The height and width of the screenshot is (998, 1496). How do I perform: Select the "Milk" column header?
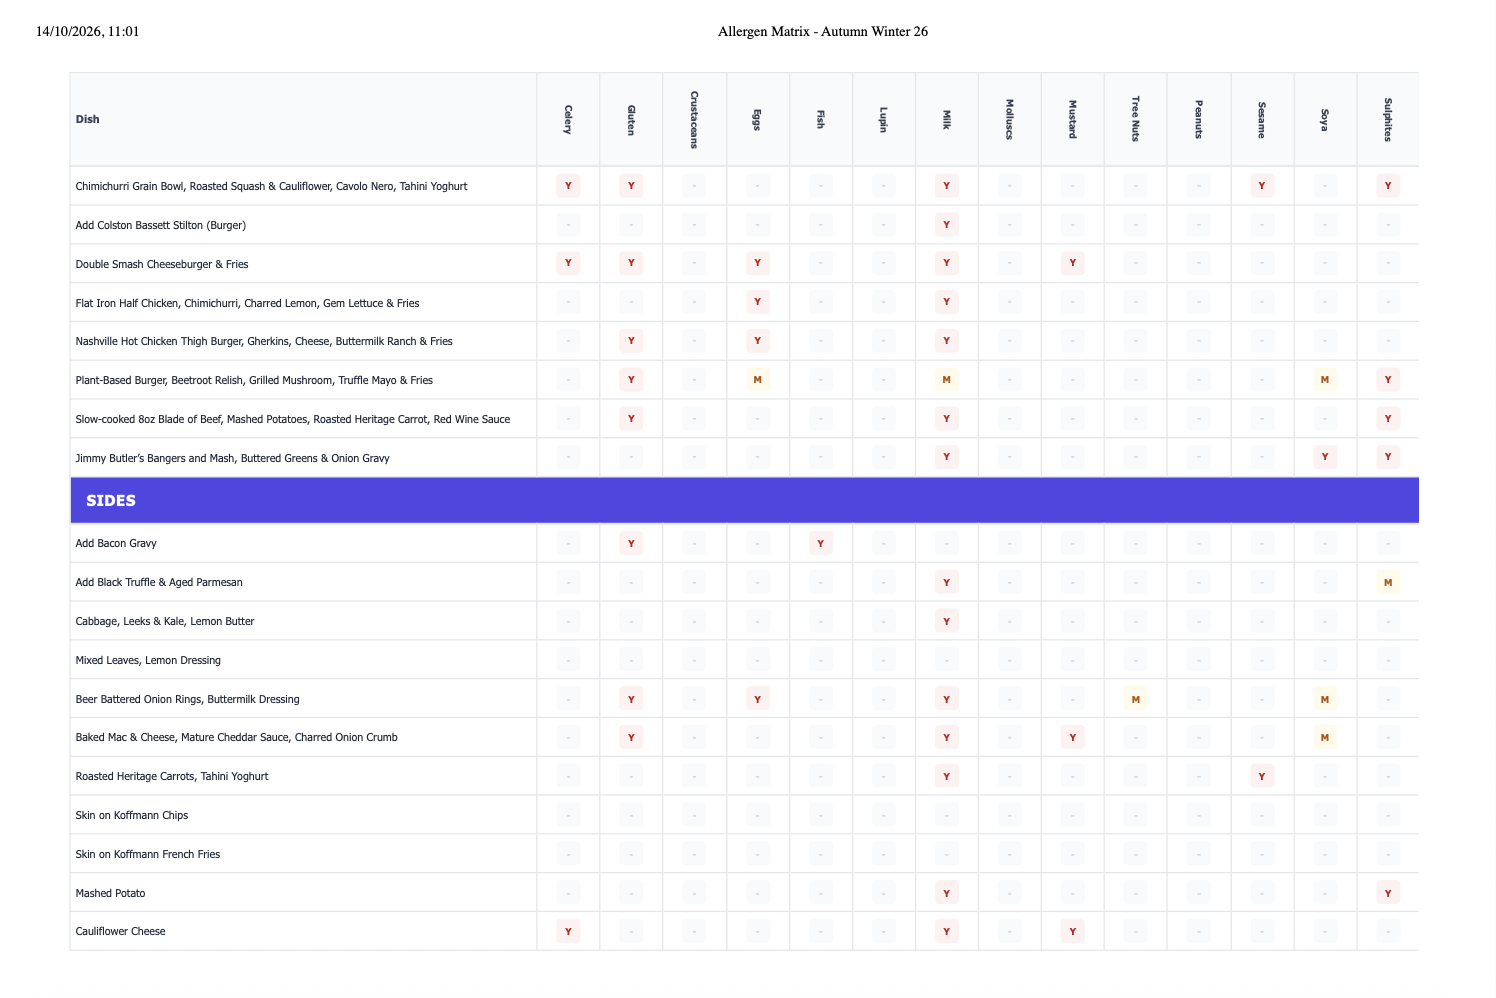click(x=946, y=119)
